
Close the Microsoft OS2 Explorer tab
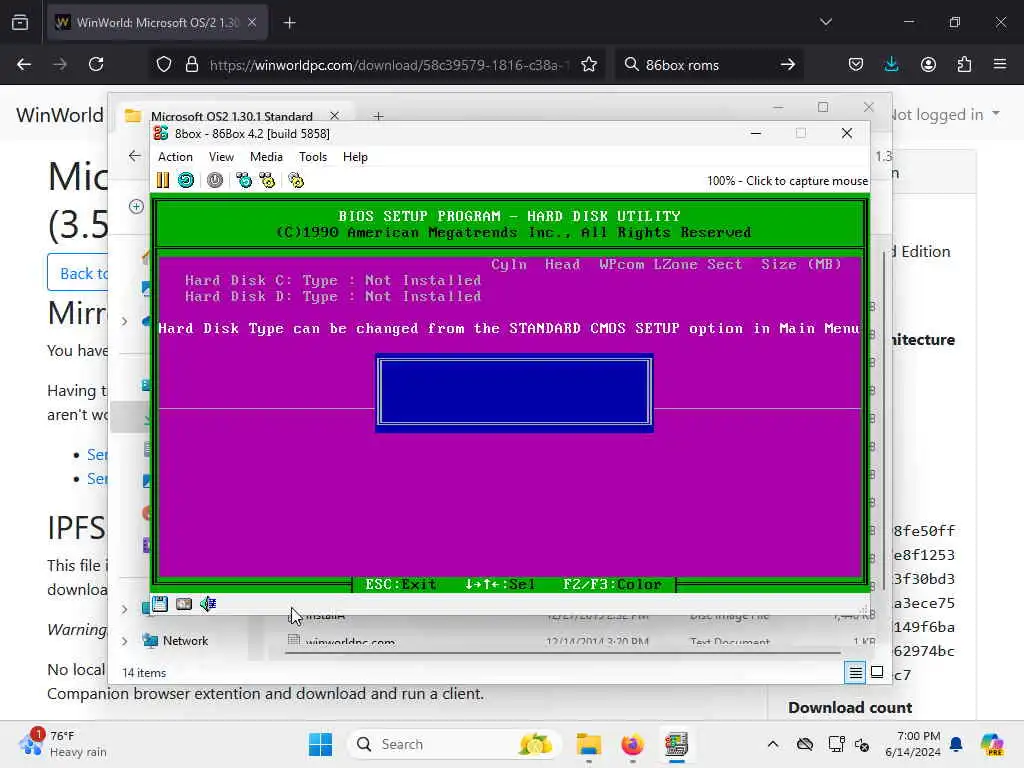334,116
